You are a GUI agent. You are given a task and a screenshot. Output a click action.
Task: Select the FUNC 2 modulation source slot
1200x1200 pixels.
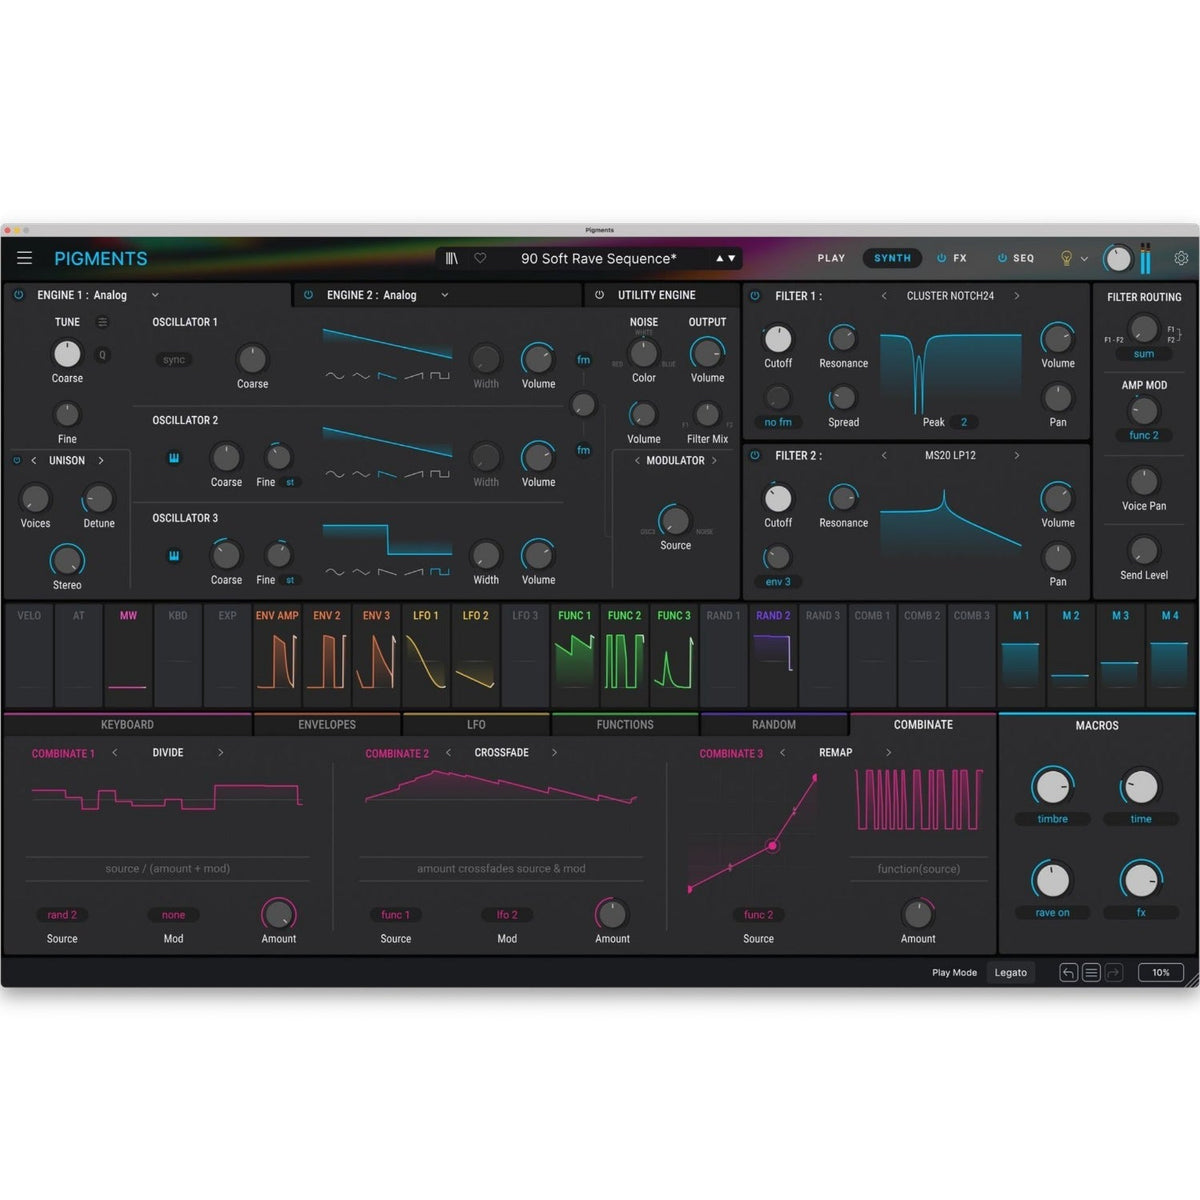(x=624, y=655)
